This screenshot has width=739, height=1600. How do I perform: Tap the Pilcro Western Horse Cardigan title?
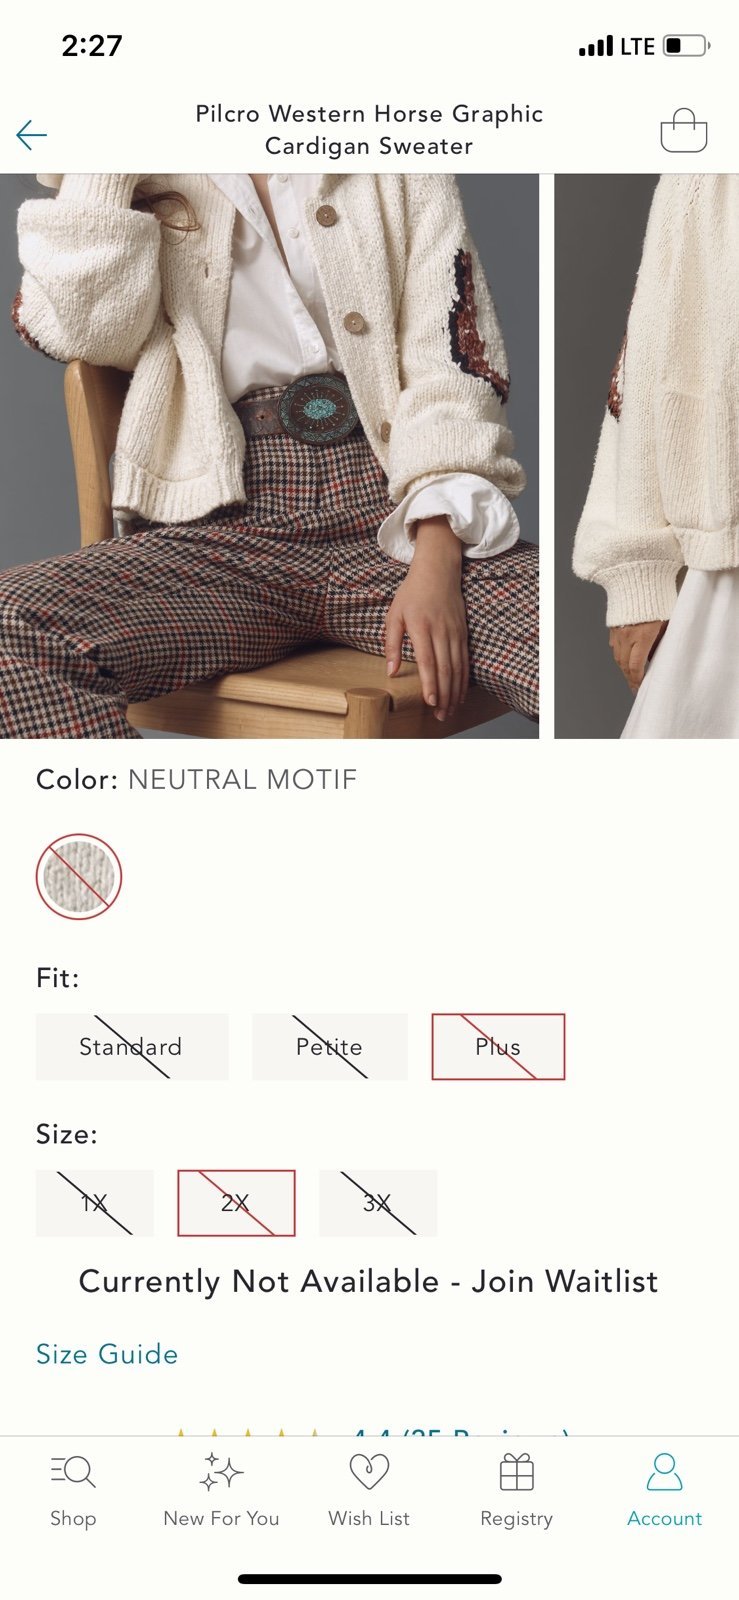[x=369, y=130]
